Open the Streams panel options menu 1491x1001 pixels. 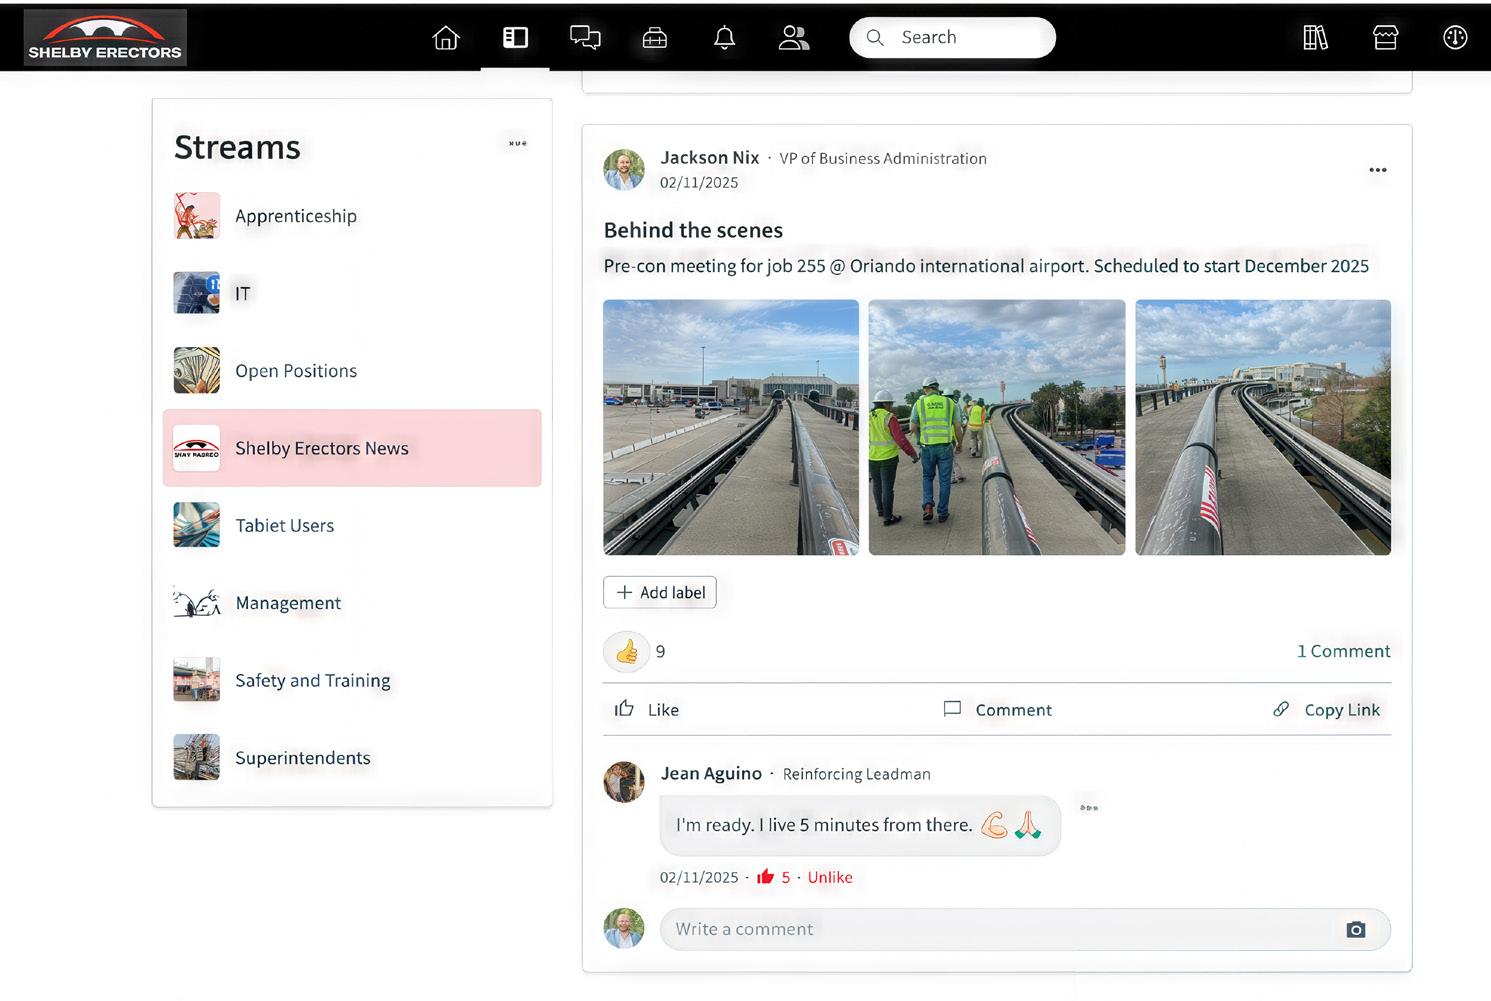click(518, 144)
